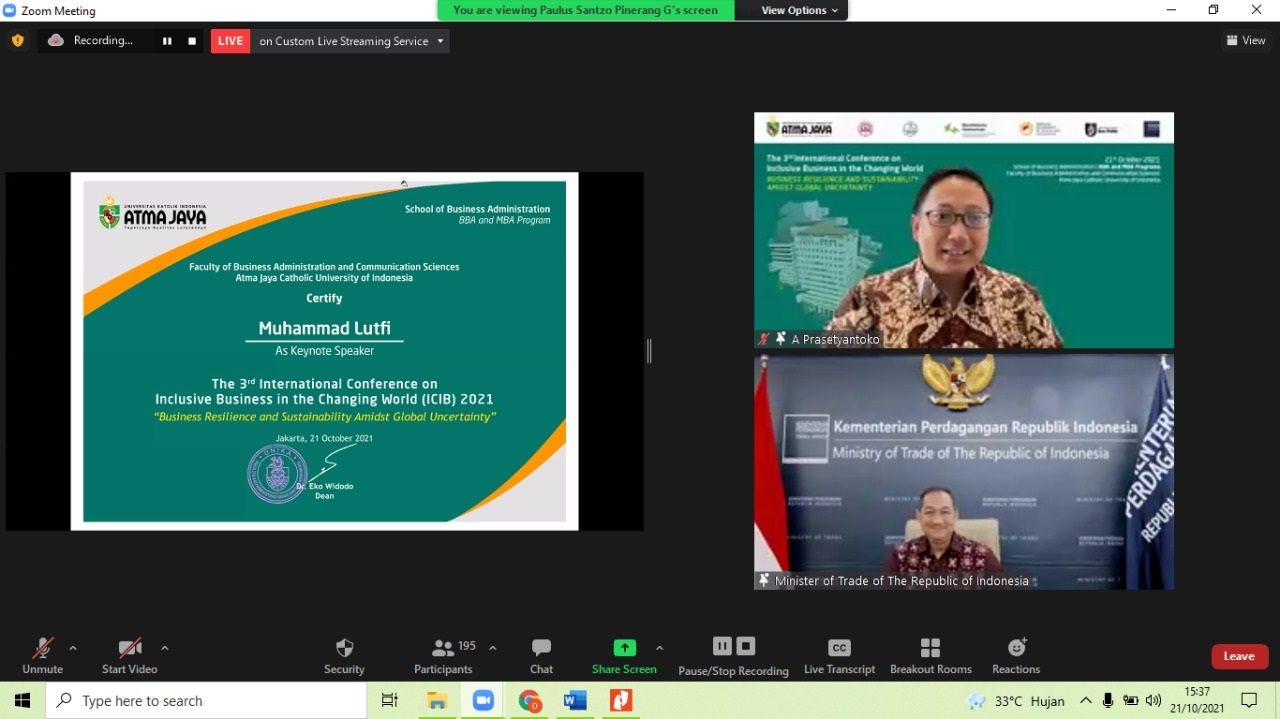Screen dimensions: 1280x719
Task: Open Breakout Rooms
Action: [931, 656]
